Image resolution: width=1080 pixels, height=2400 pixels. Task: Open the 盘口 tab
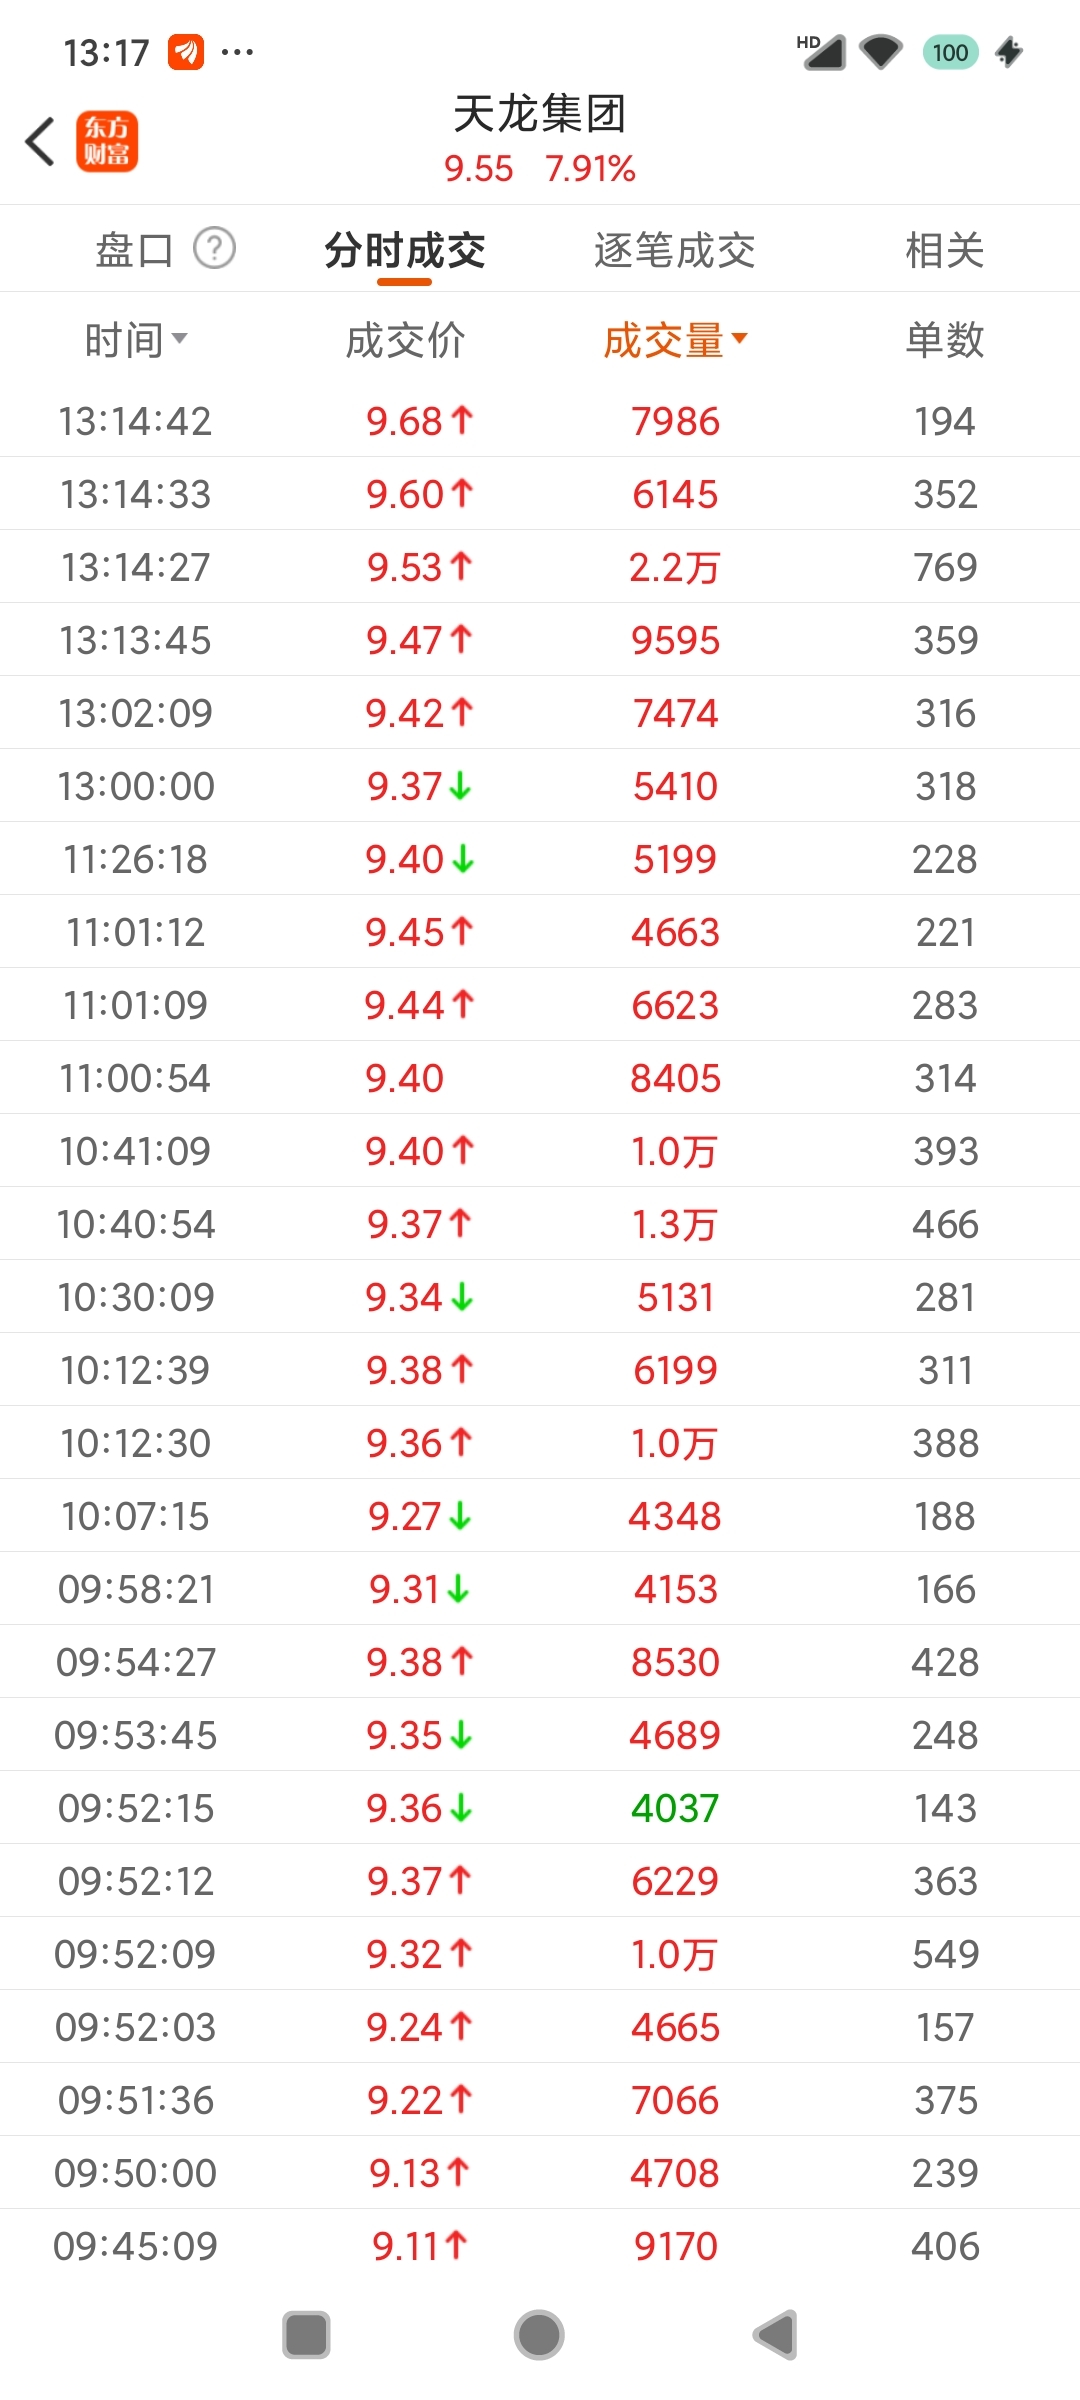pos(134,250)
